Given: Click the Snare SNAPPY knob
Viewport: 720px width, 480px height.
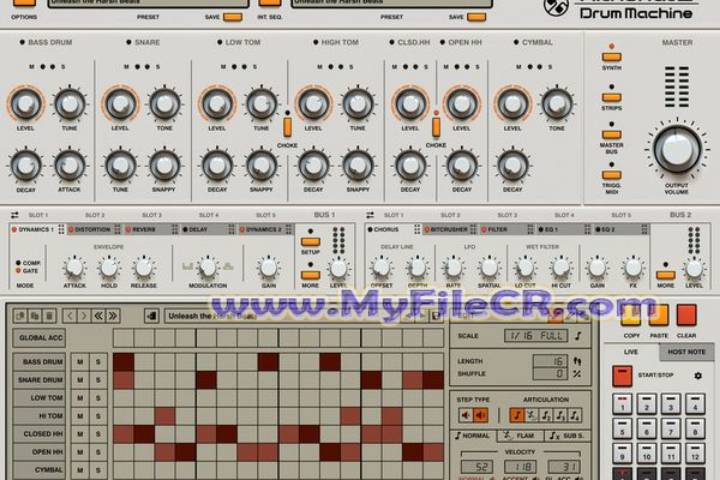Looking at the screenshot, I should pyautogui.click(x=164, y=166).
